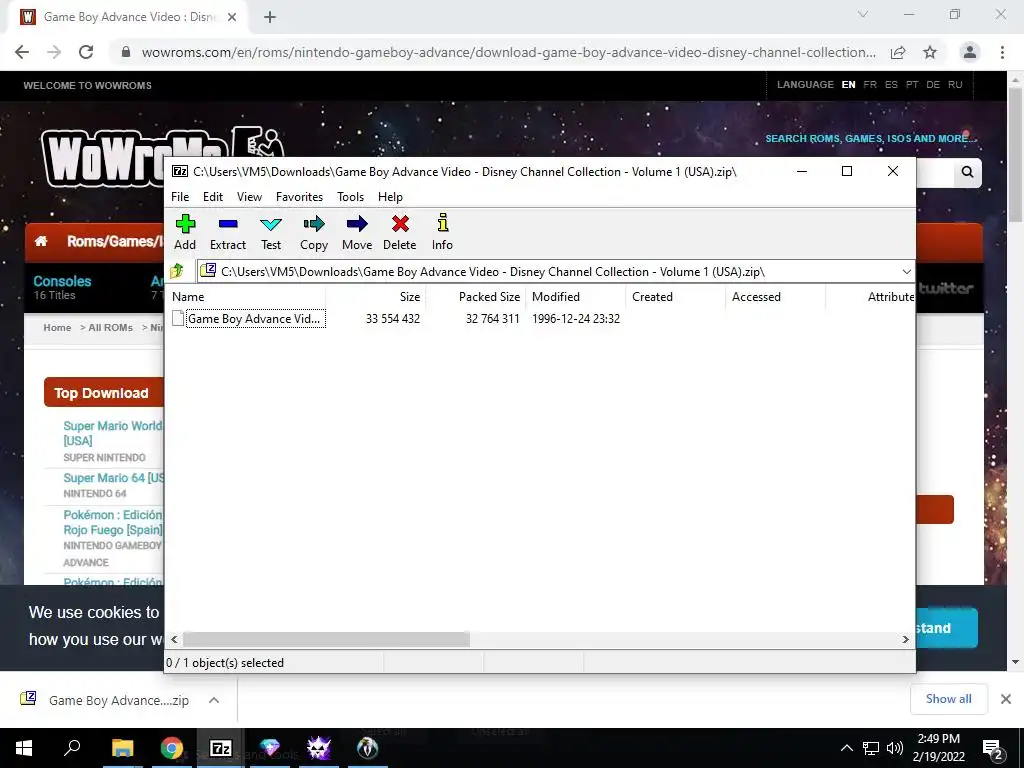
Task: Click the Add button in 7-Zip toolbar
Action: 185,232
